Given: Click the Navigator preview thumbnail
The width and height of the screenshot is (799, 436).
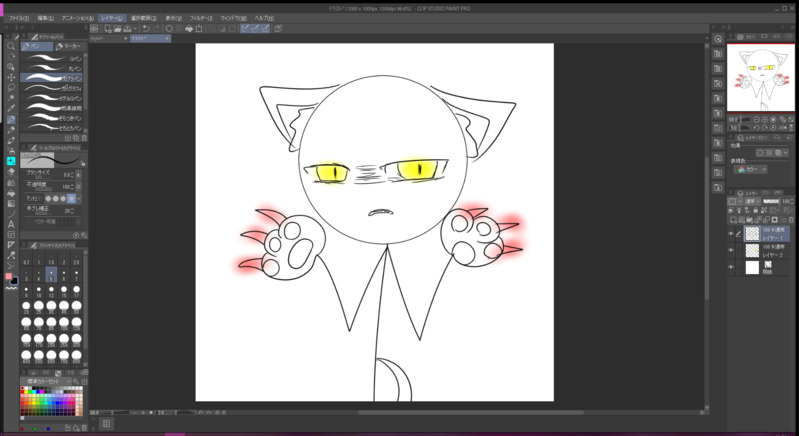Looking at the screenshot, I should [x=760, y=77].
